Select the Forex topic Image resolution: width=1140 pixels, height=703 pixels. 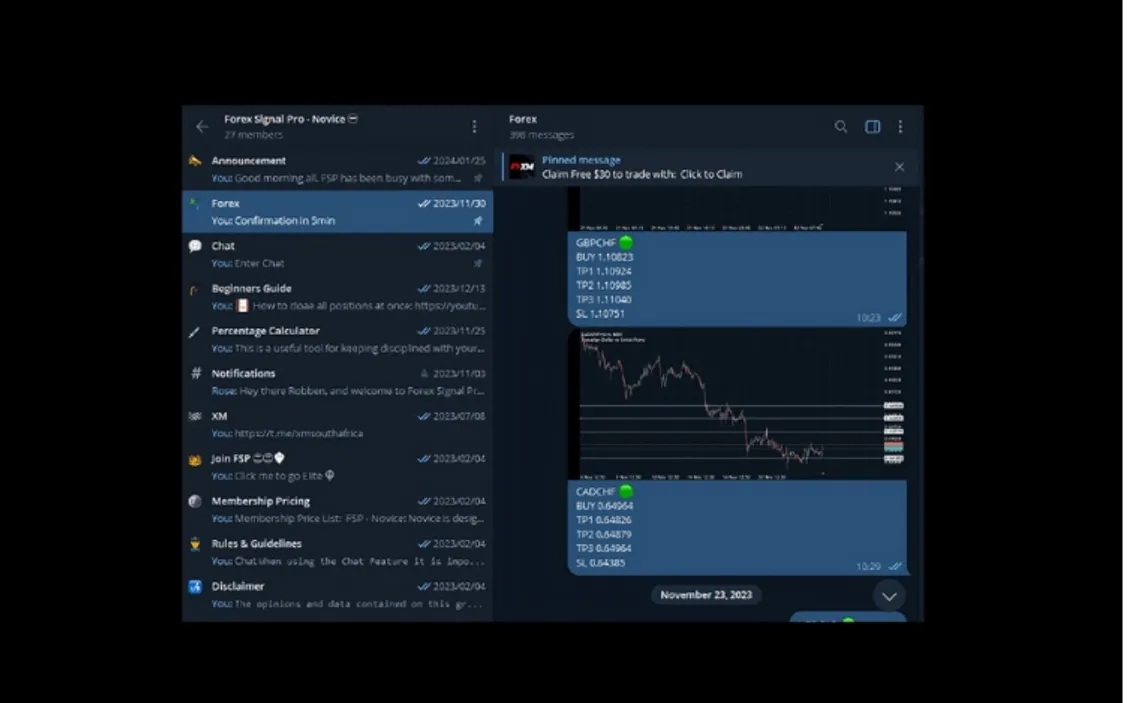(337, 212)
